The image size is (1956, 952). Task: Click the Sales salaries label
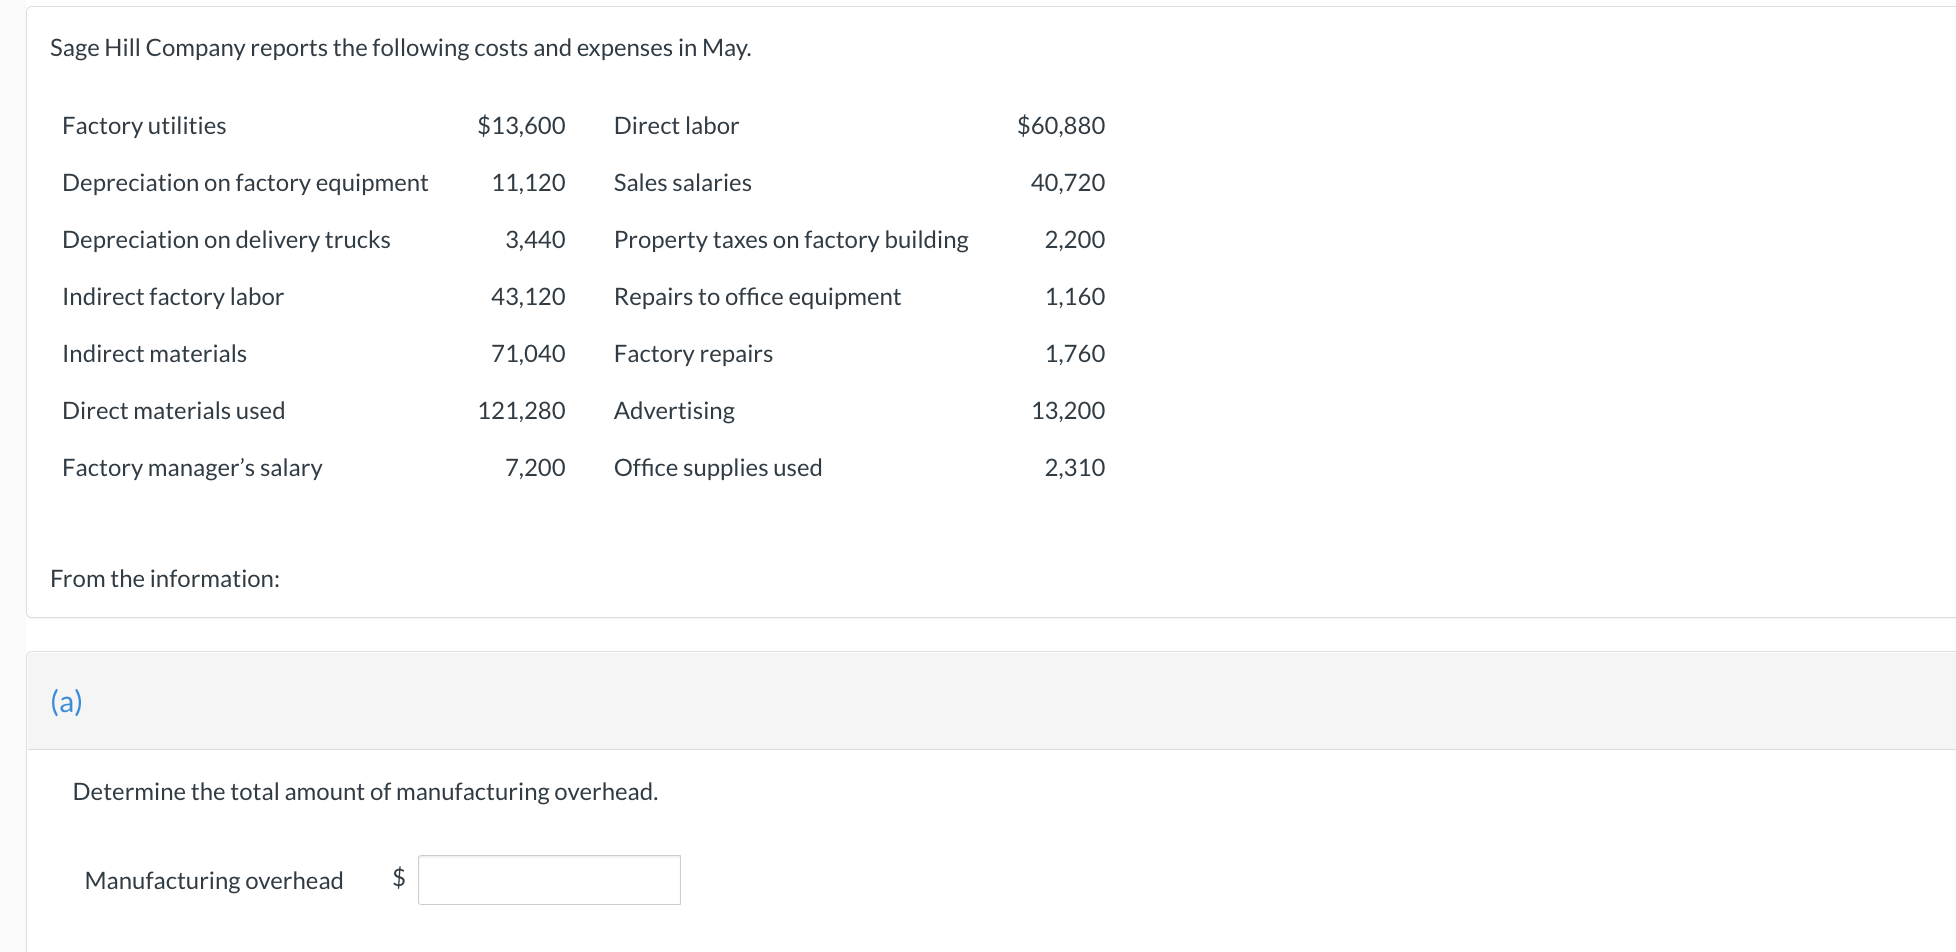pyautogui.click(x=683, y=183)
